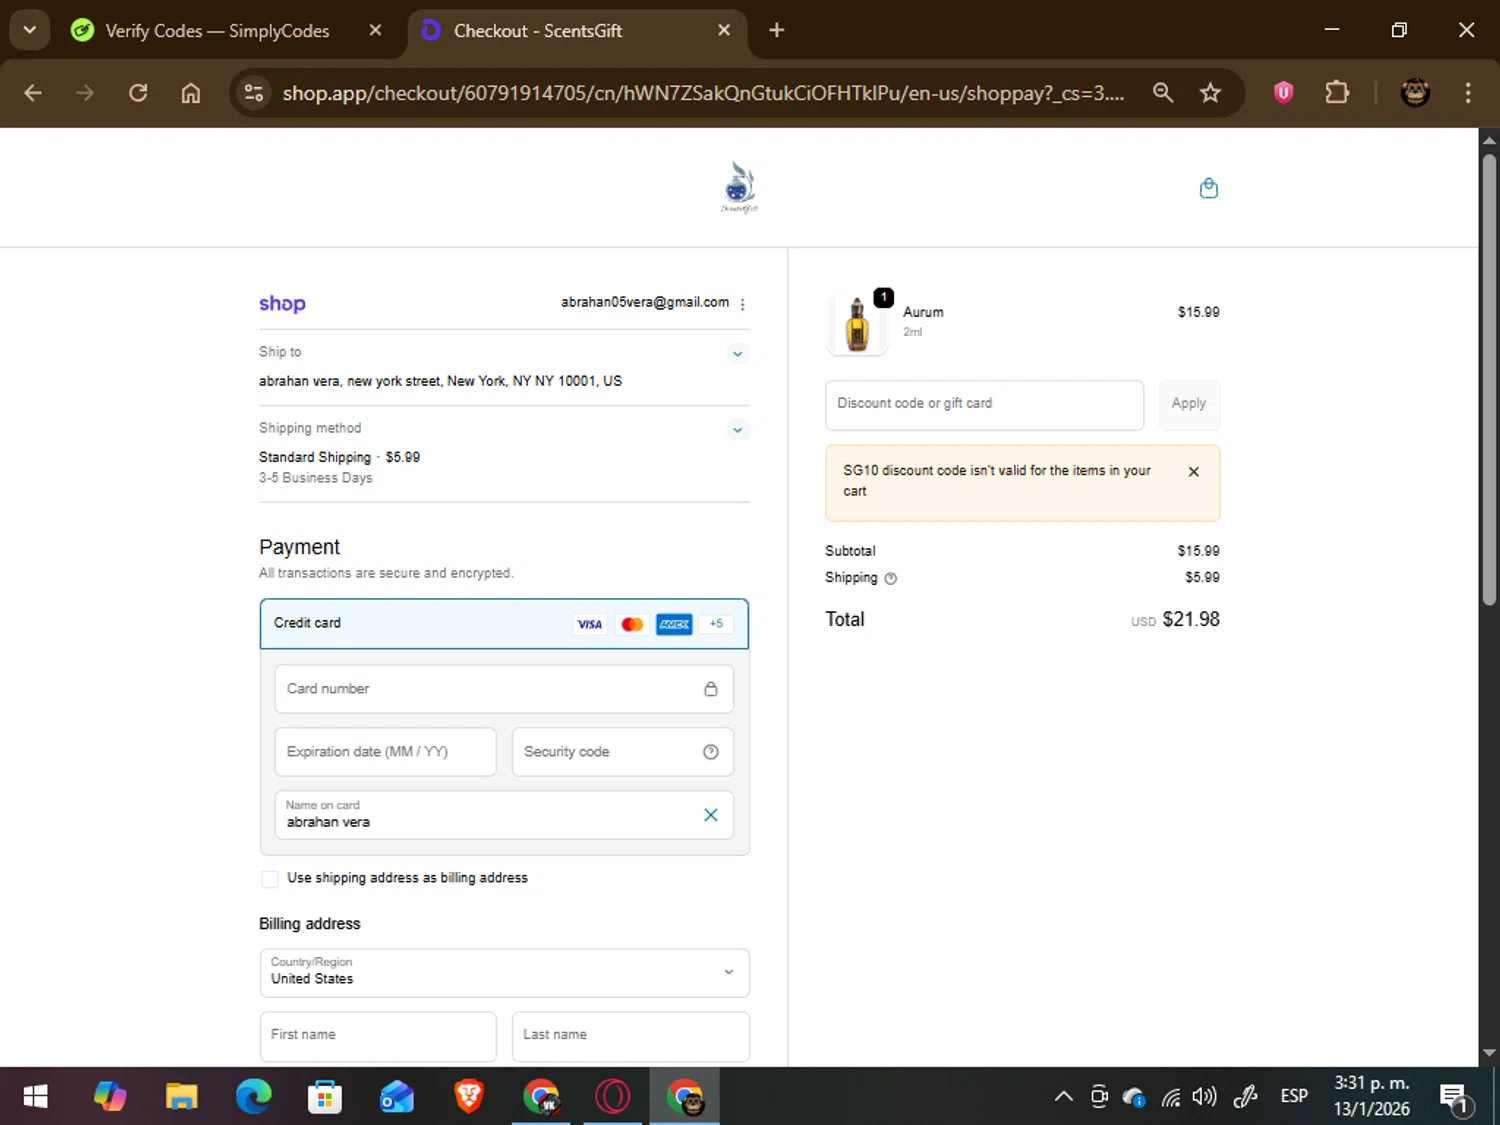Switch ESP input language
1500x1125 pixels.
[1294, 1097]
